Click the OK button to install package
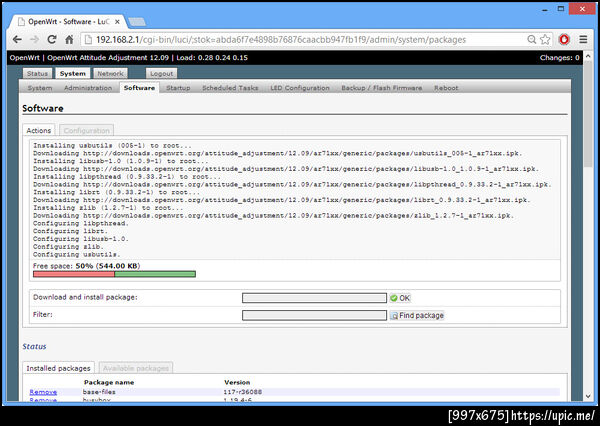 (x=400, y=298)
